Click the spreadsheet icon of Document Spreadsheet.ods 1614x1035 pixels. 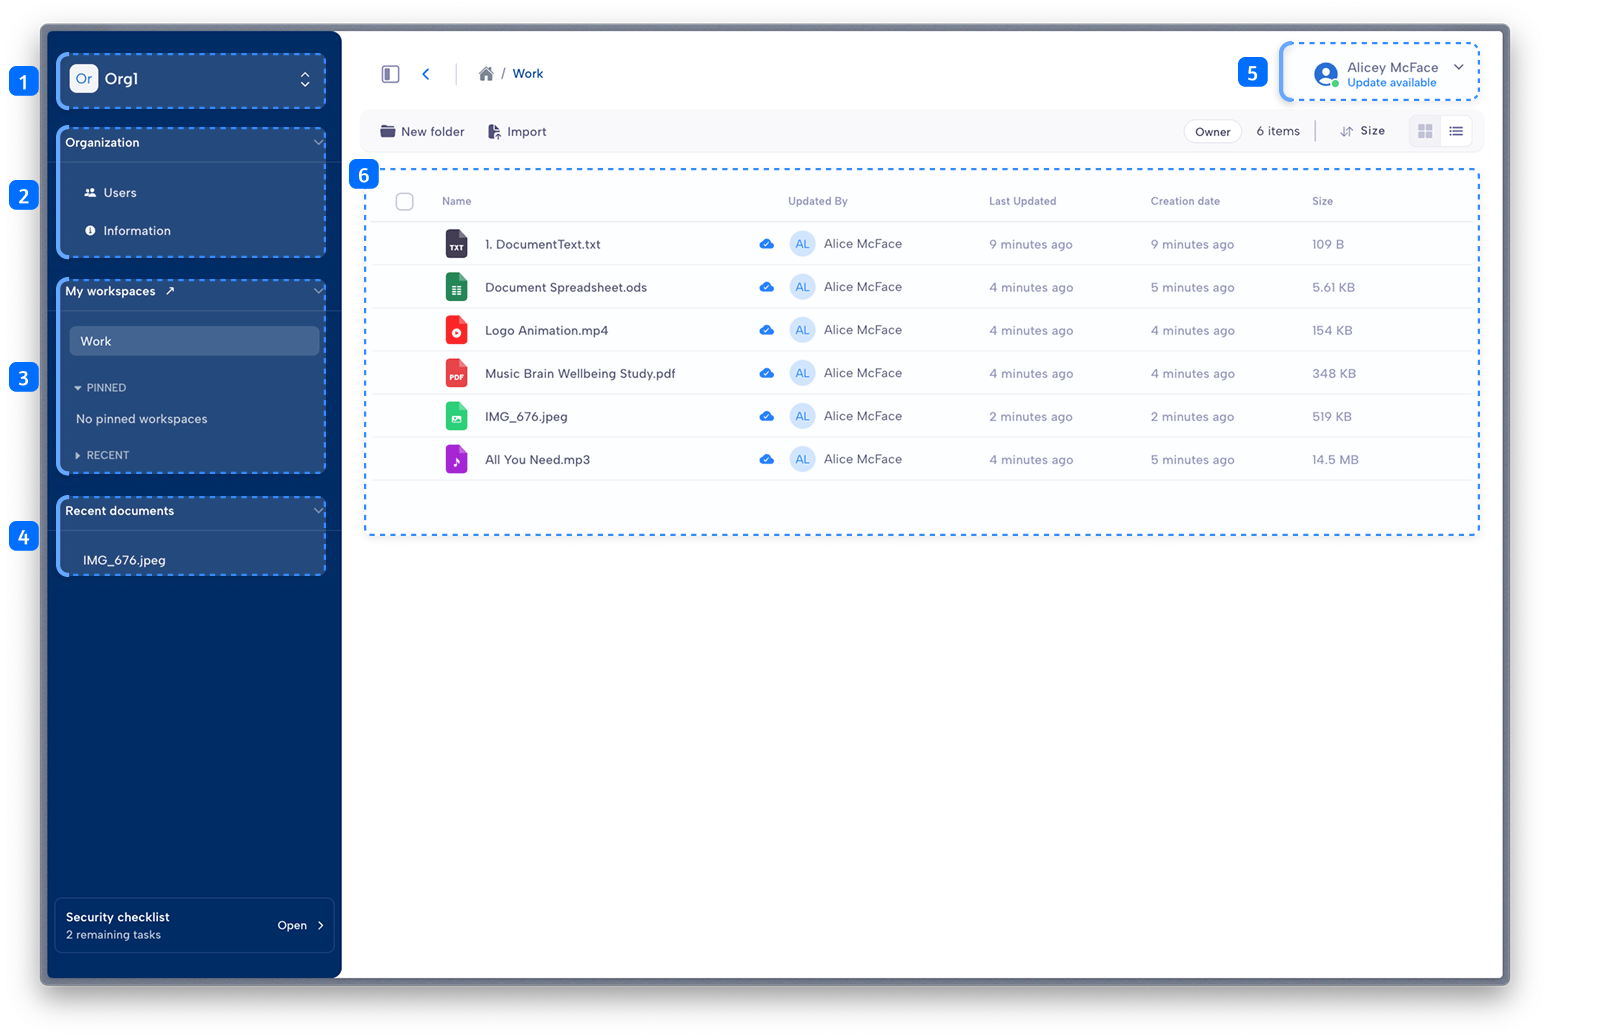[456, 287]
